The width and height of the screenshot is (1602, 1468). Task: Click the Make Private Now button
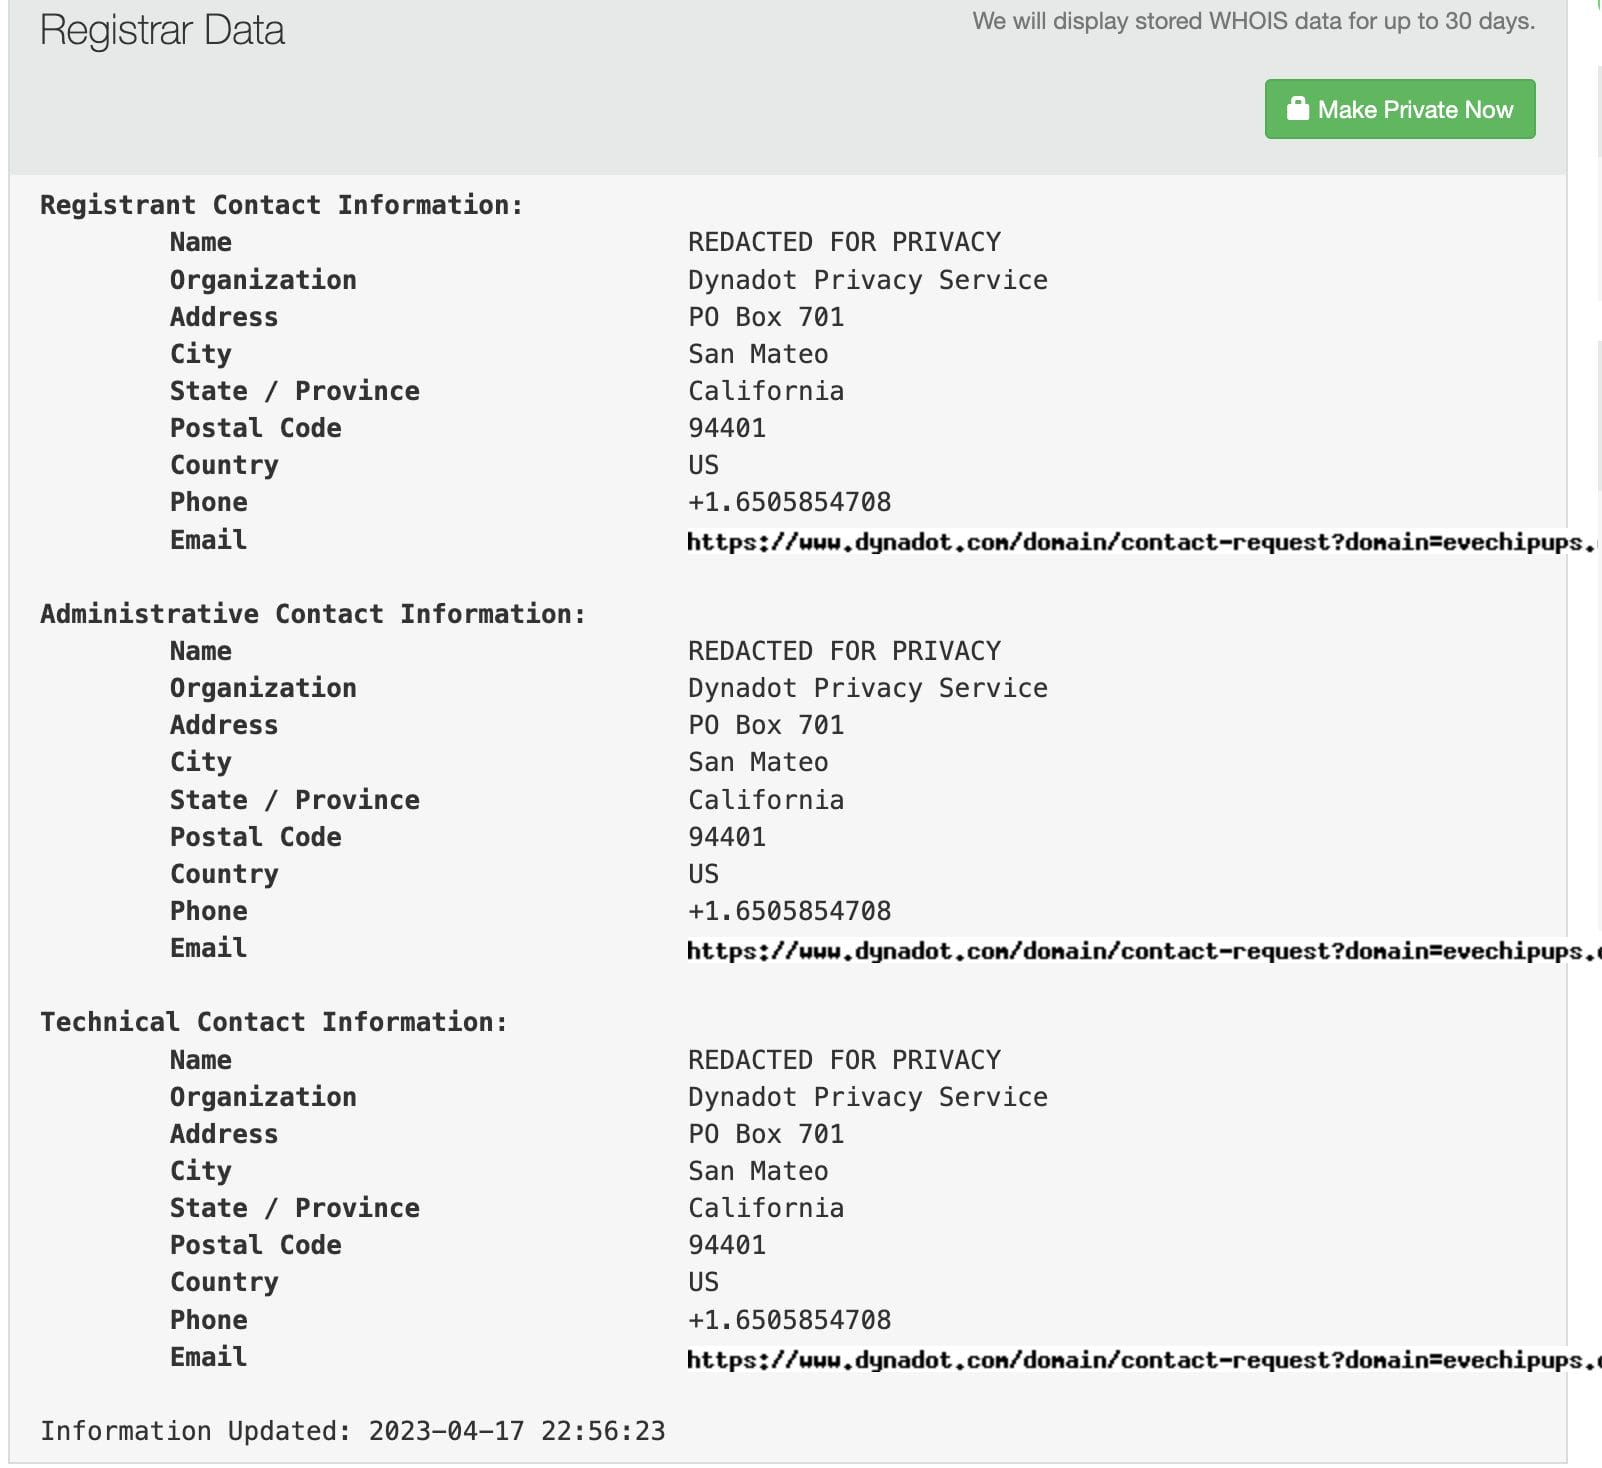coord(1399,109)
